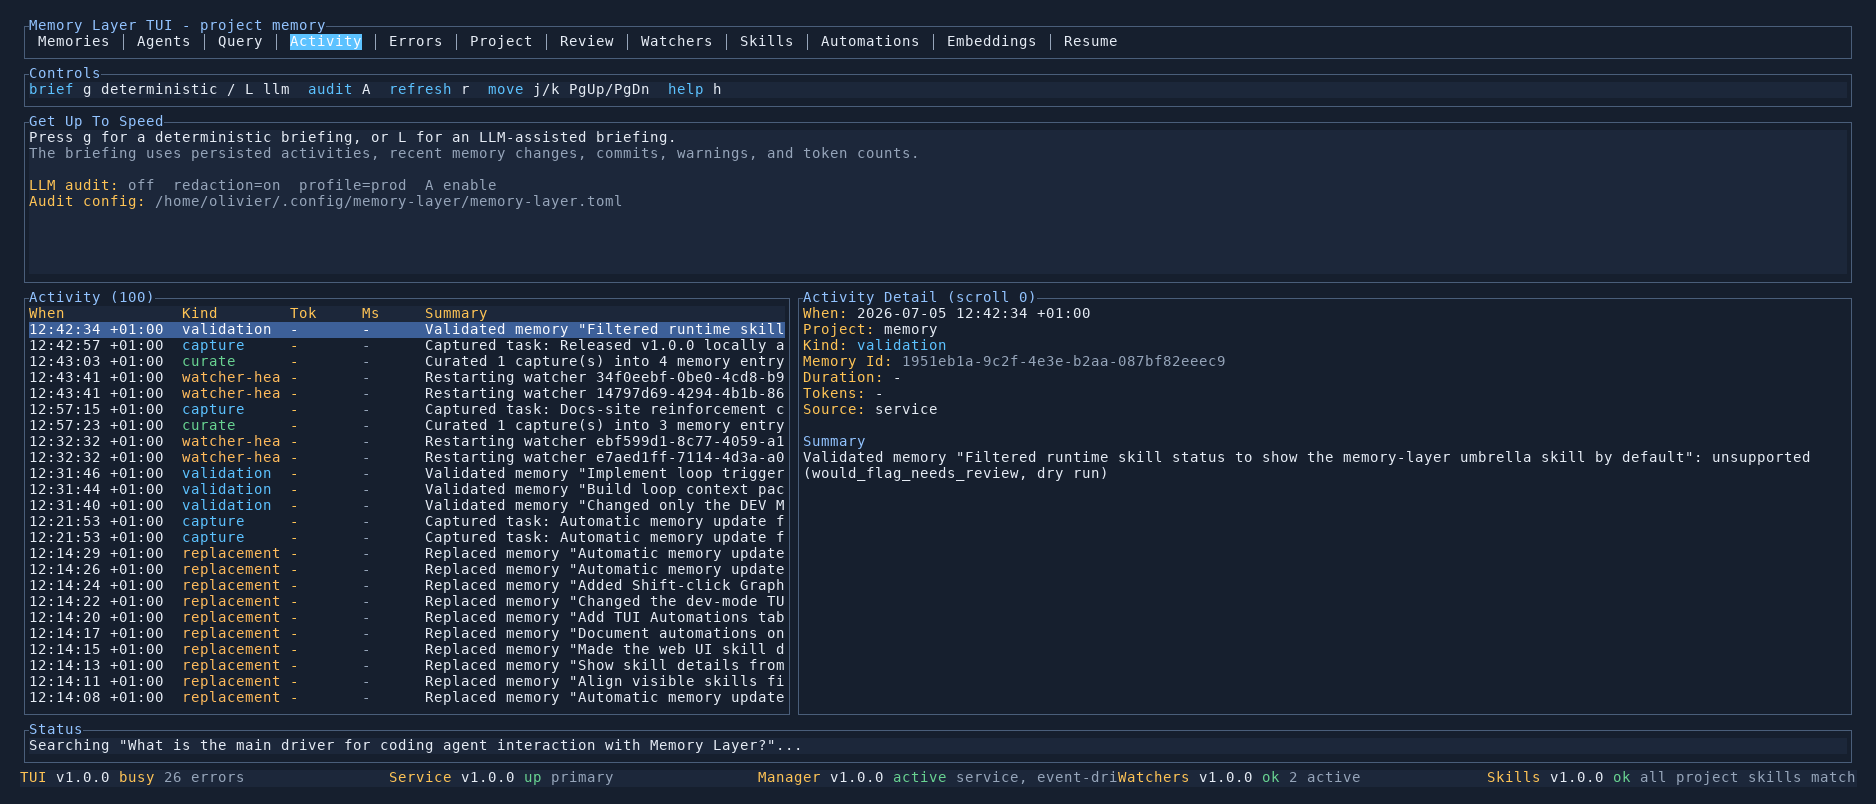Select the 12:57:15 Docs-site capture row
The height and width of the screenshot is (804, 1876).
point(407,409)
